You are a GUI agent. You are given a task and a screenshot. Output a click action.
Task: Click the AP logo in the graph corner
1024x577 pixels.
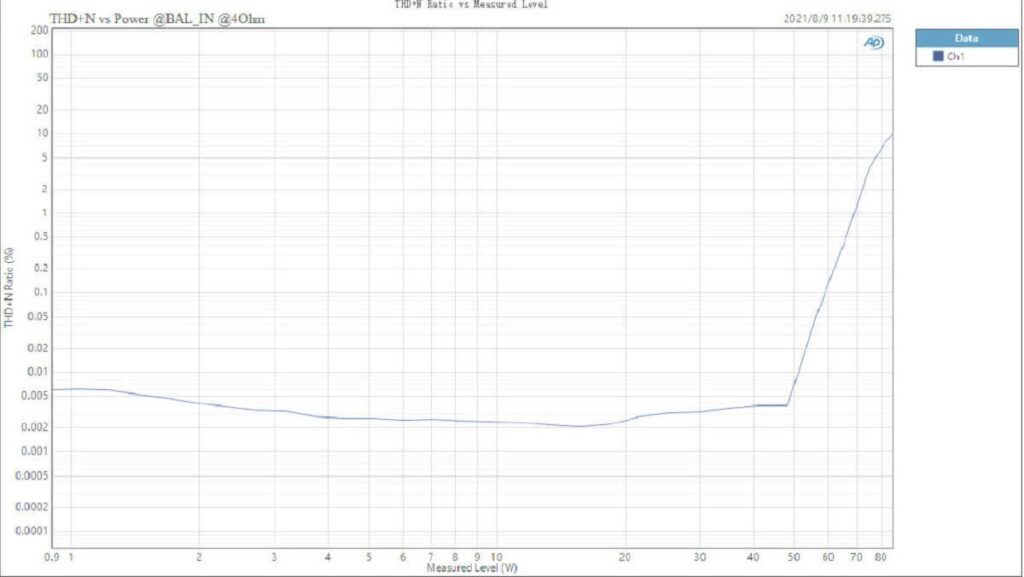873,43
